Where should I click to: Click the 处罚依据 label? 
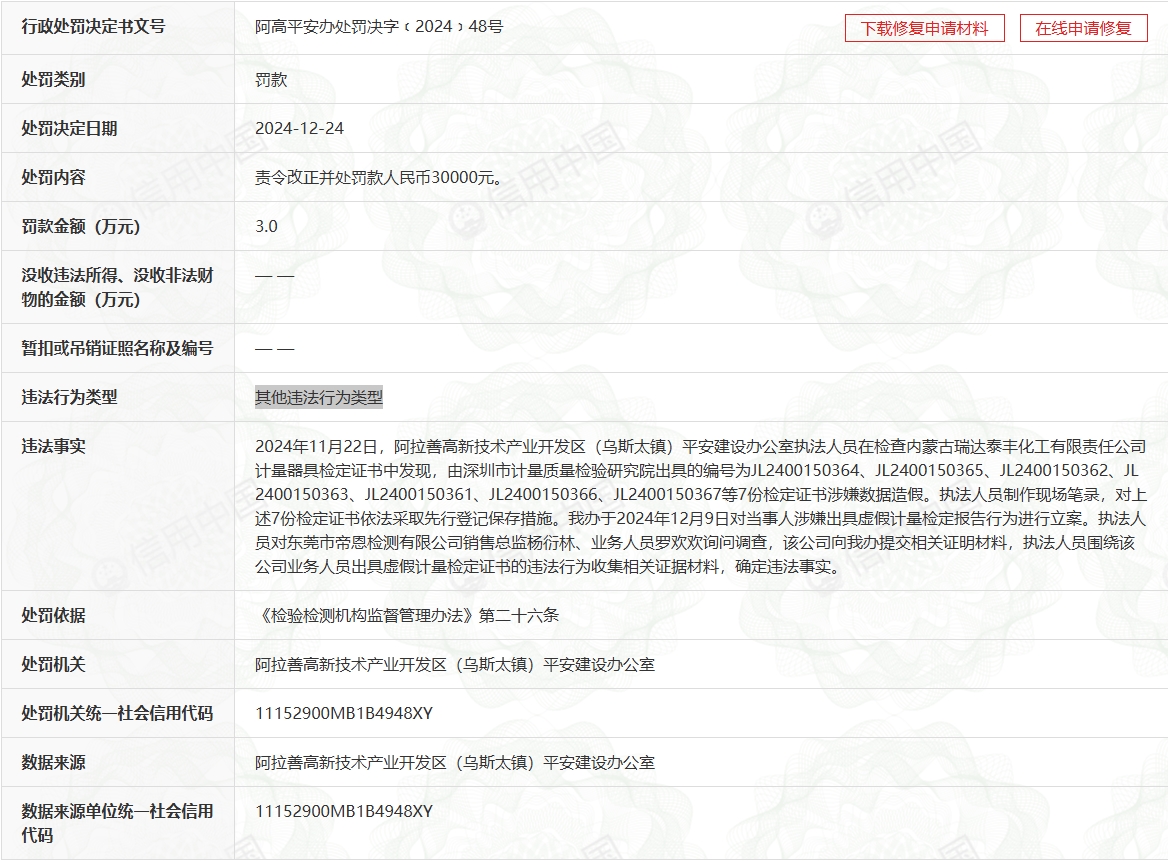(x=53, y=615)
